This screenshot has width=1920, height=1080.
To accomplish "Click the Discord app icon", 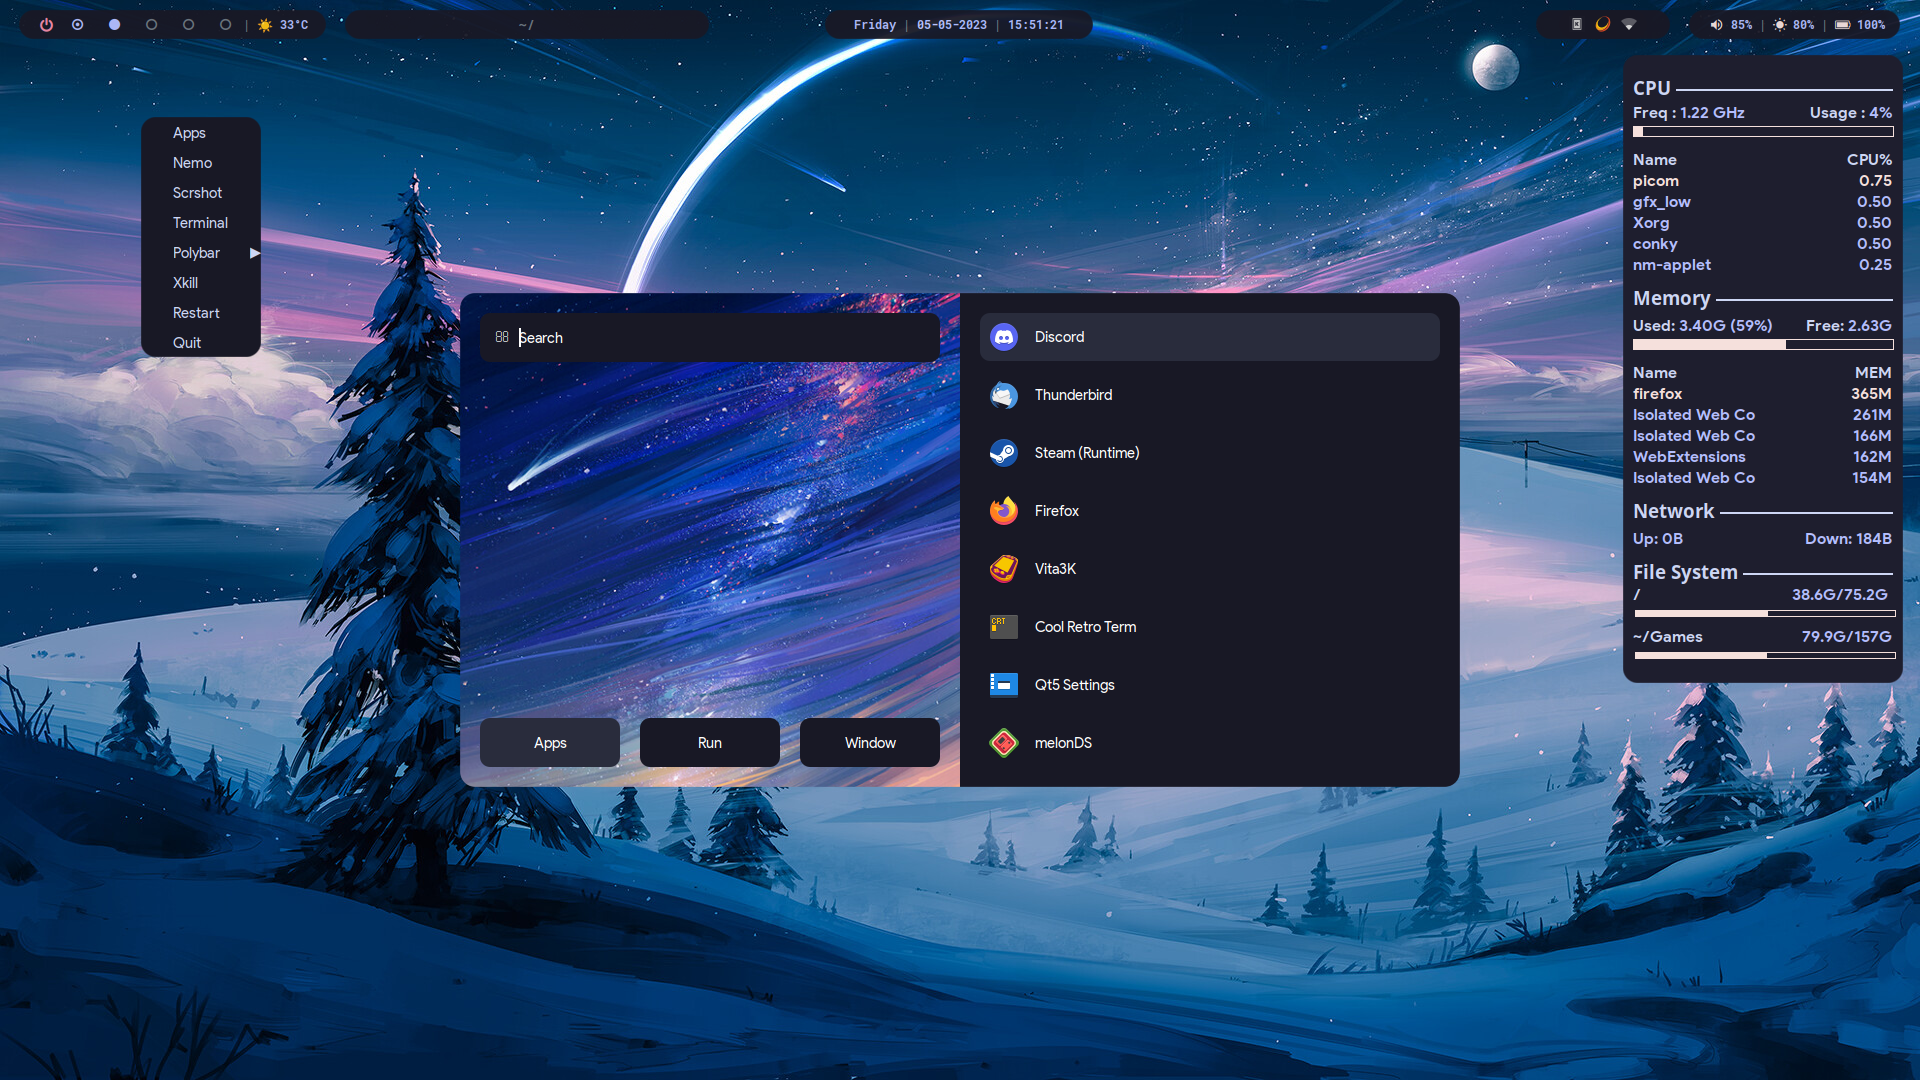I will point(1004,337).
